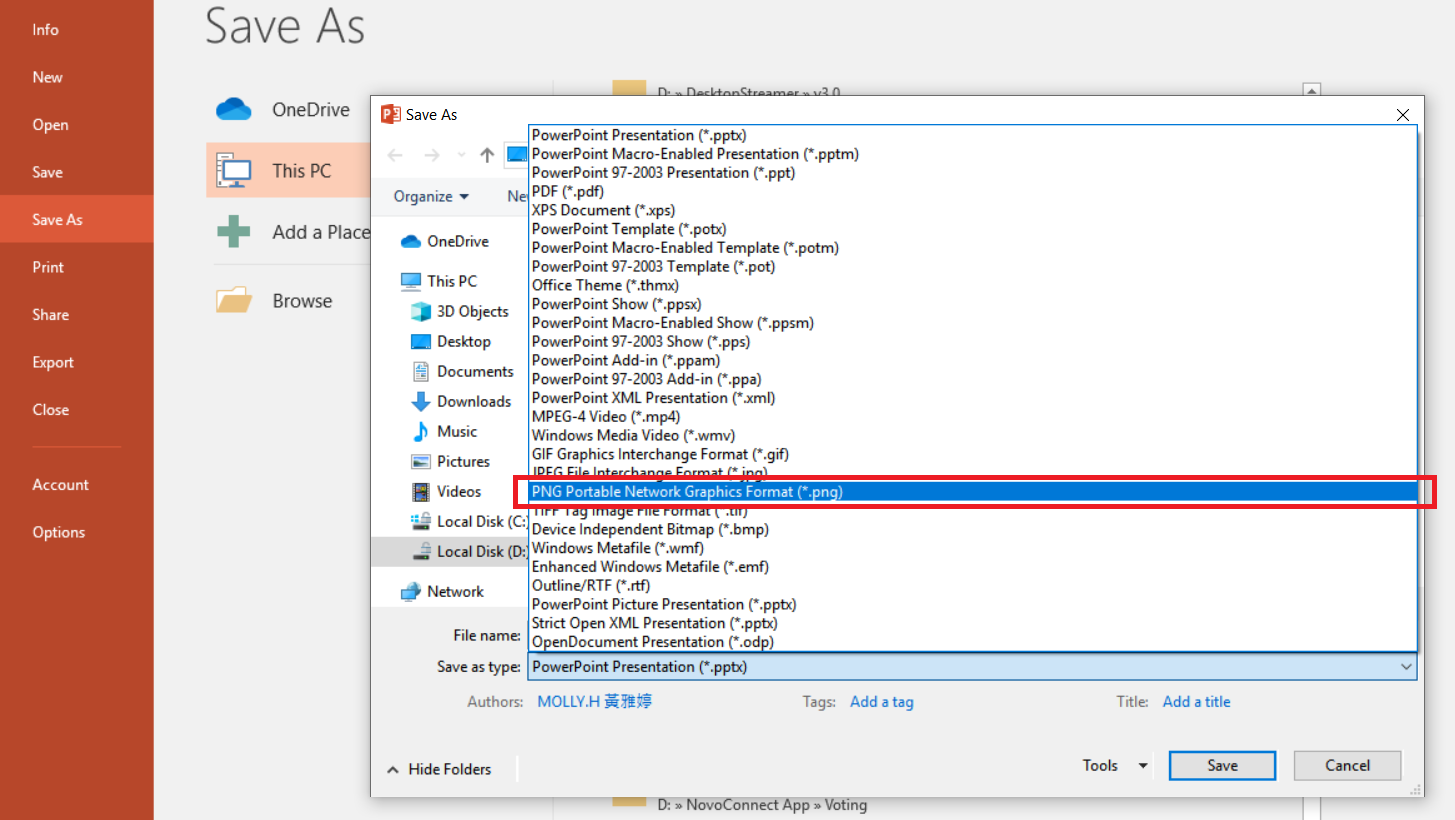This screenshot has width=1455, height=820.
Task: Open the Organize dropdown menu
Action: pyautogui.click(x=431, y=196)
